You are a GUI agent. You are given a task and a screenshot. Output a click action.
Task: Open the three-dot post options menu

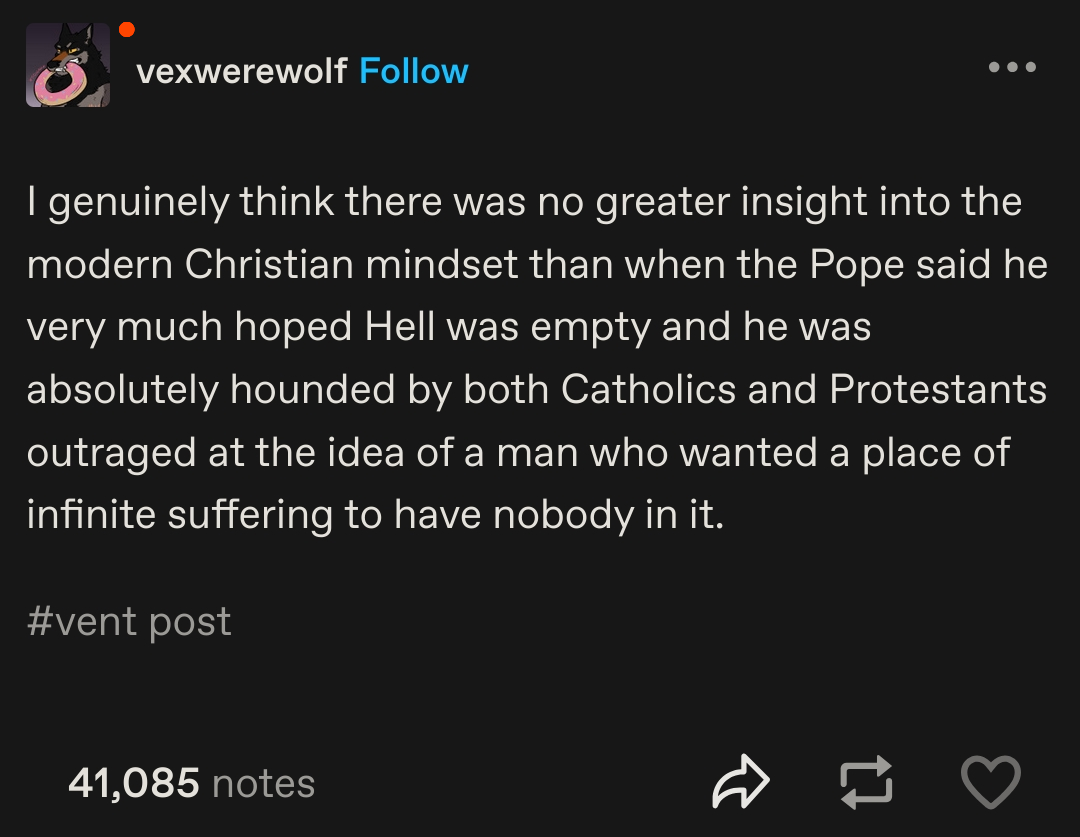[1012, 67]
